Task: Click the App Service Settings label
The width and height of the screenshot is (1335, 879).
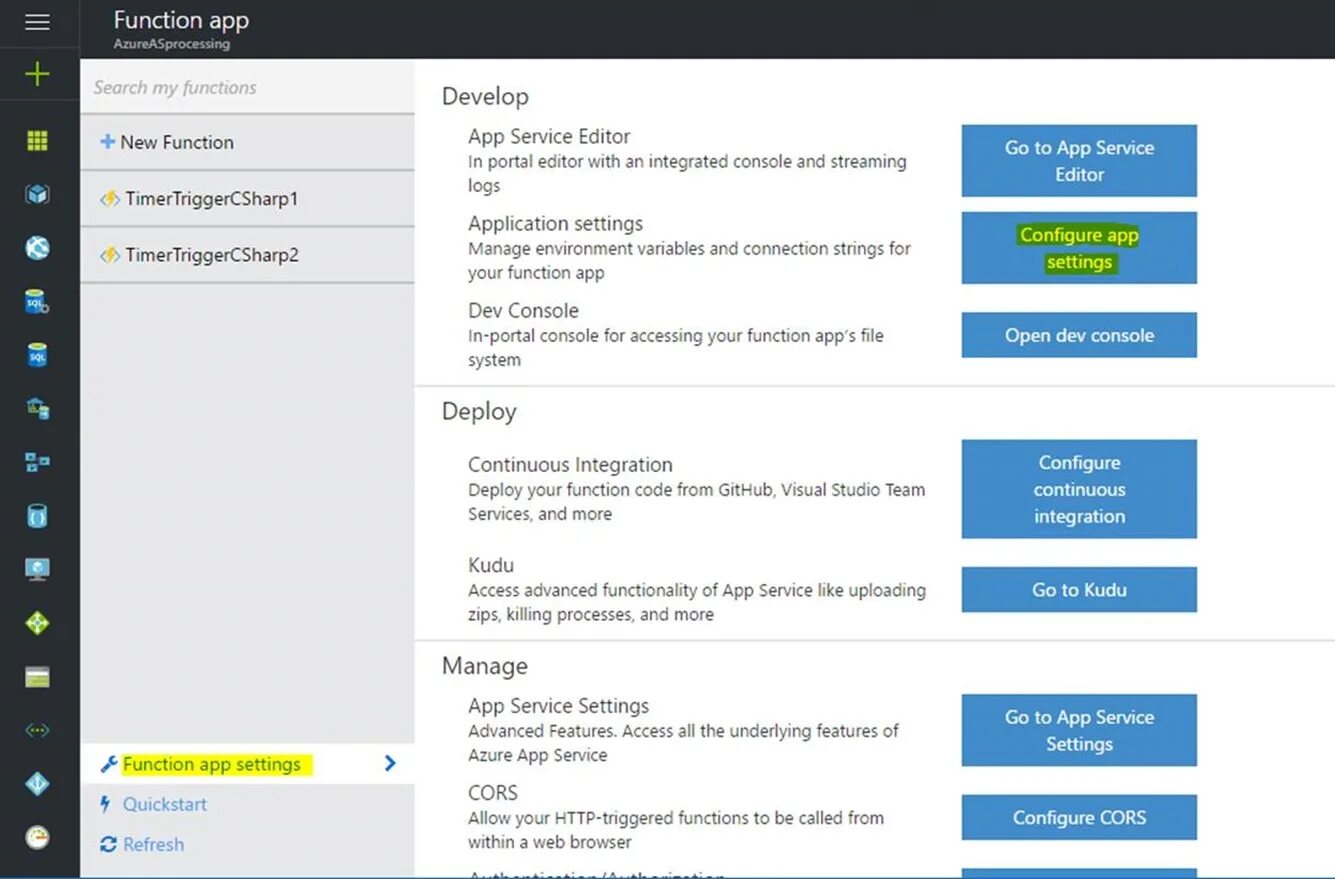Action: pos(558,705)
